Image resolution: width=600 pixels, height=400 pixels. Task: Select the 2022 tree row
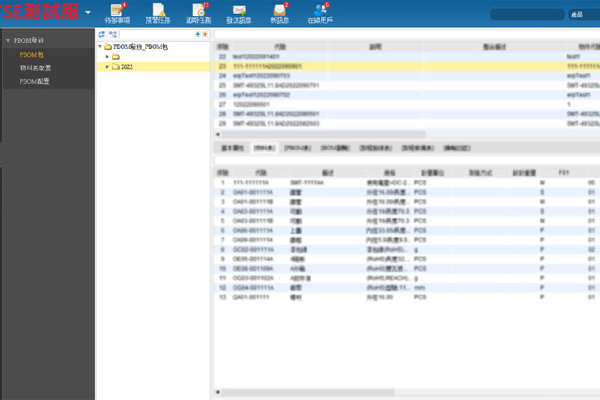click(x=153, y=67)
